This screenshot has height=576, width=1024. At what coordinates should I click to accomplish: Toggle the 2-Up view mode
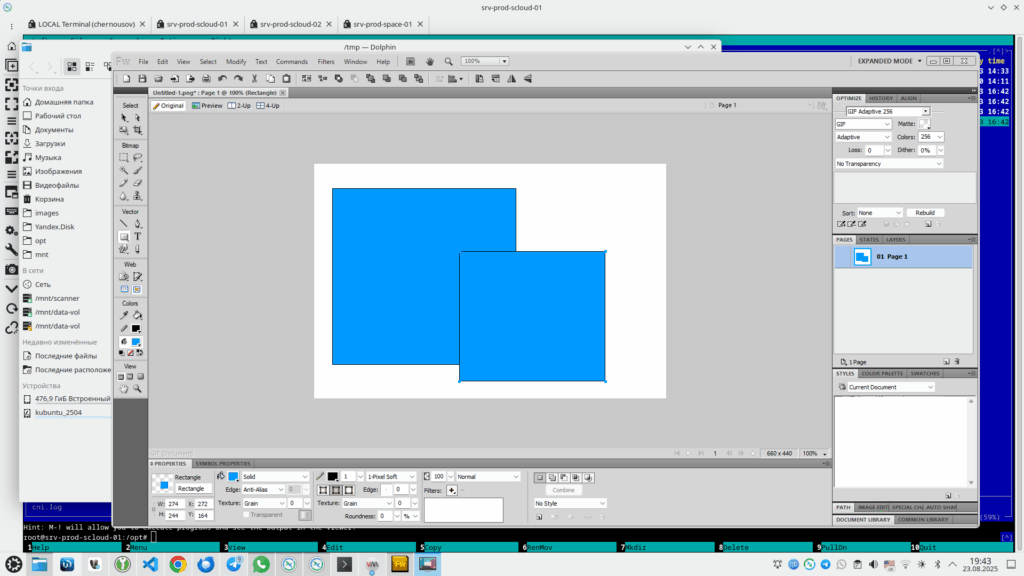coord(240,105)
